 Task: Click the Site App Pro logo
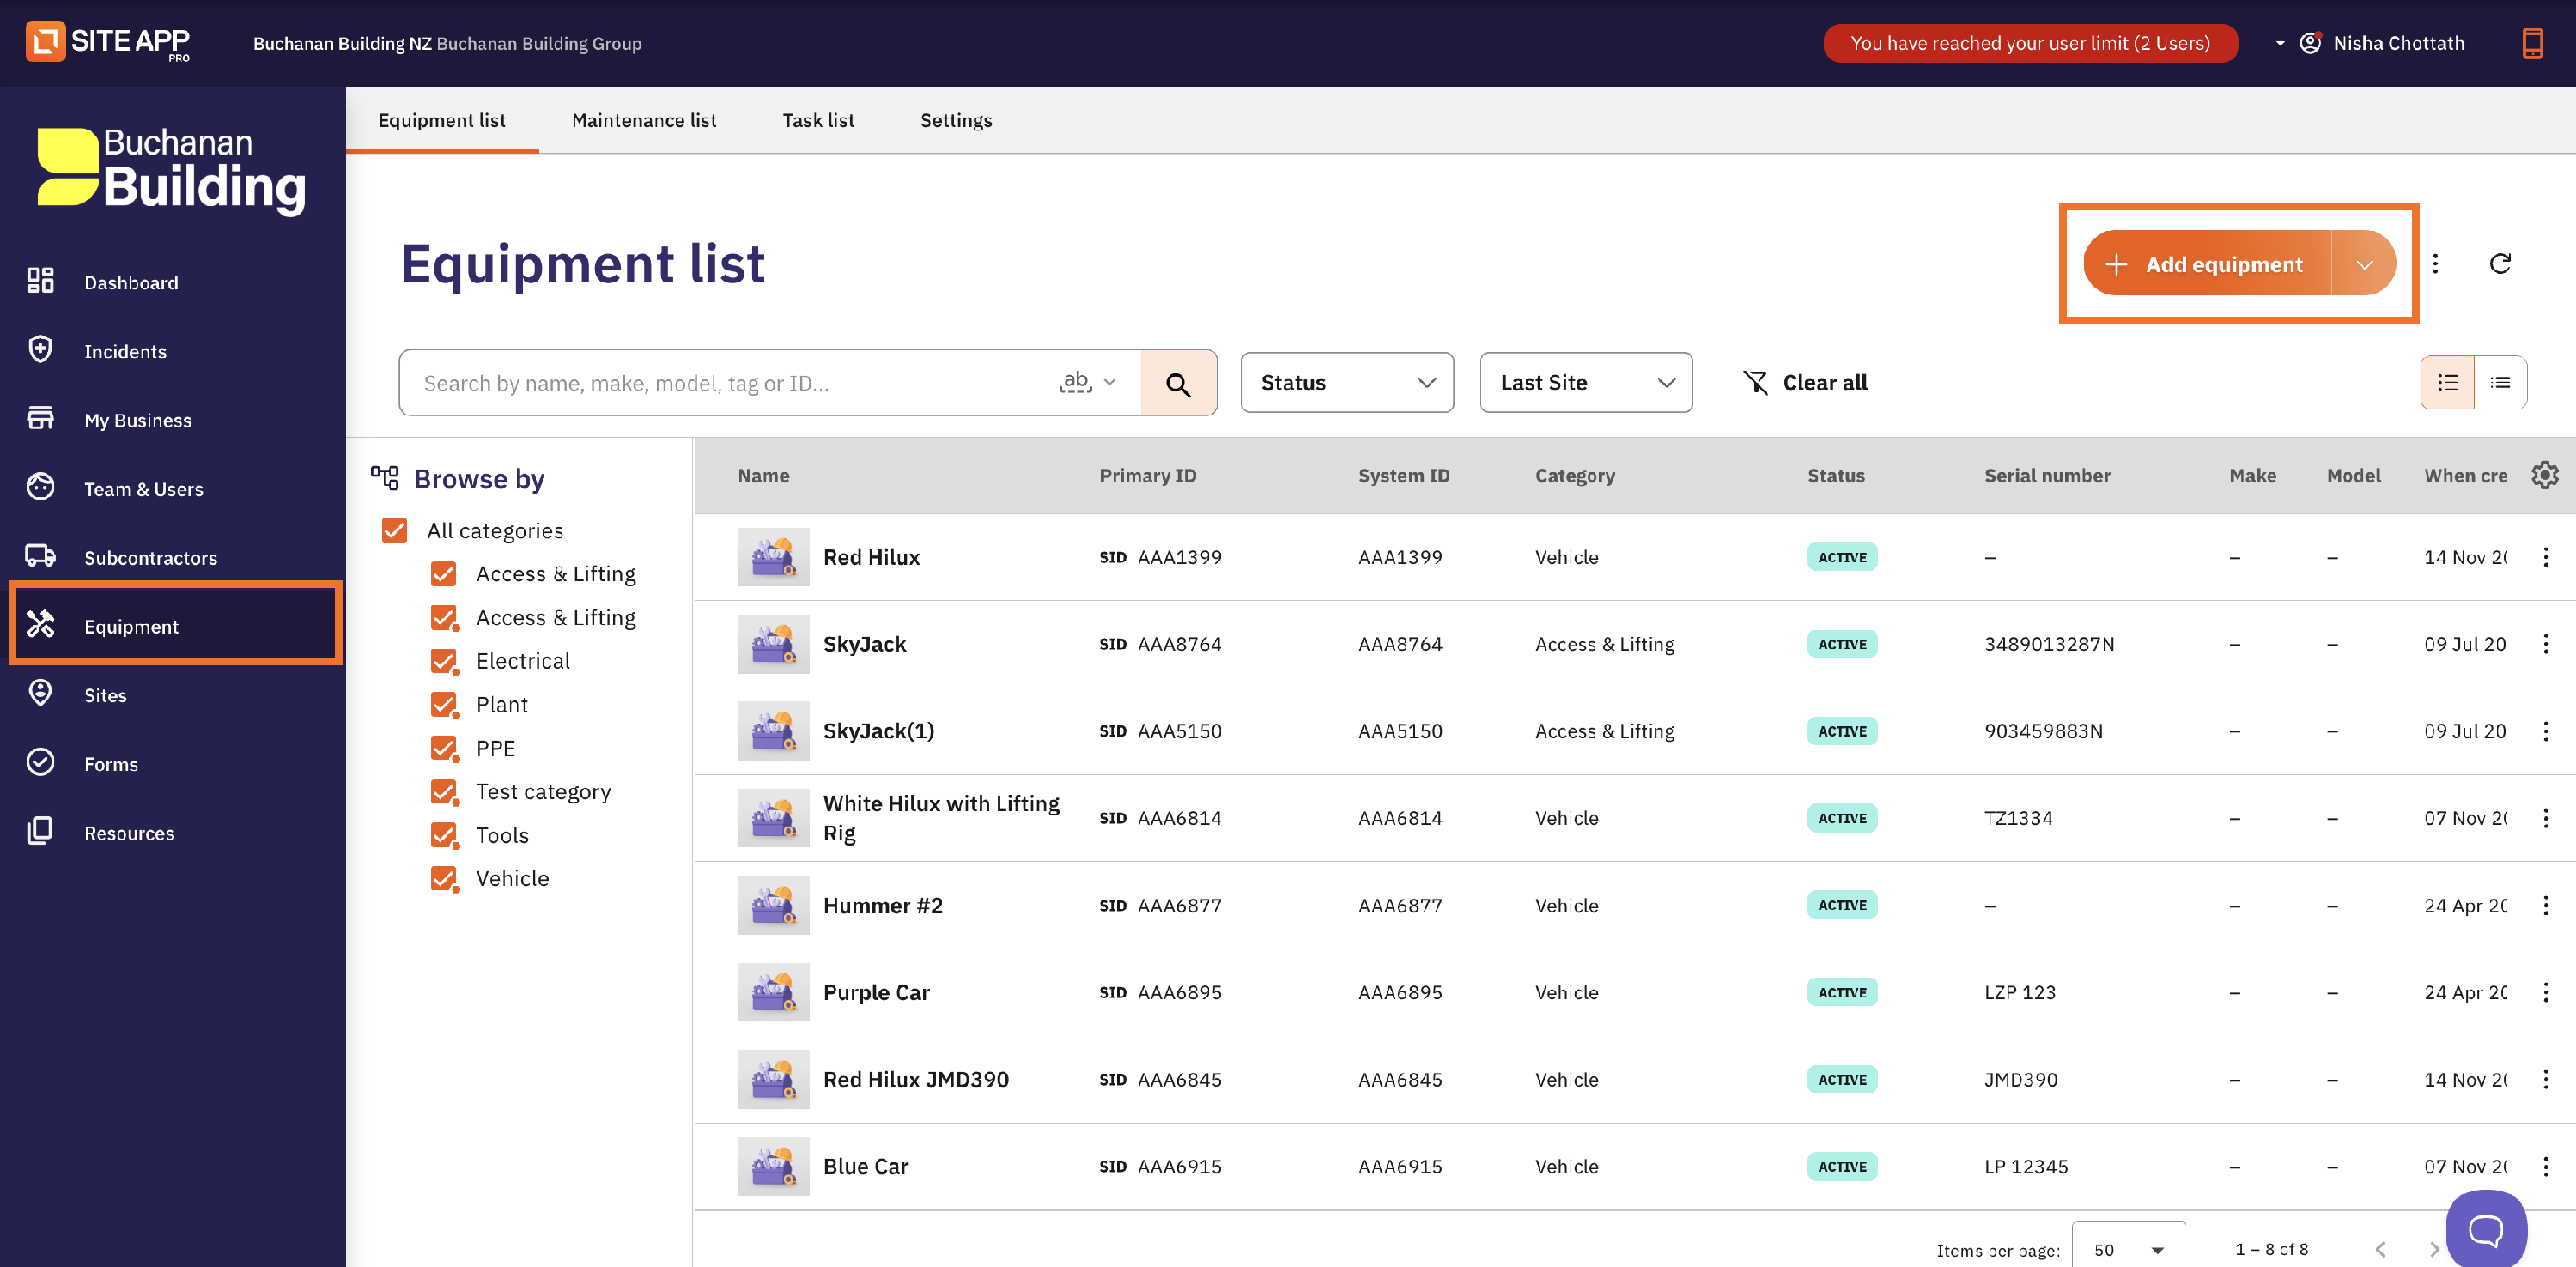point(108,42)
